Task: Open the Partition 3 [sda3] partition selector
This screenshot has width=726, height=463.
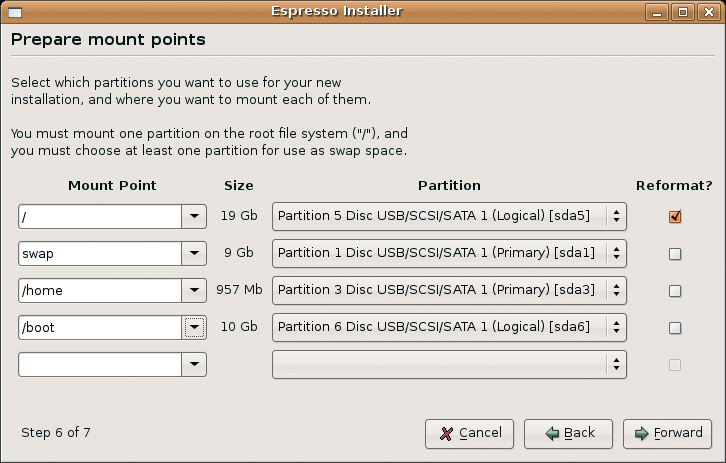Action: (449, 290)
